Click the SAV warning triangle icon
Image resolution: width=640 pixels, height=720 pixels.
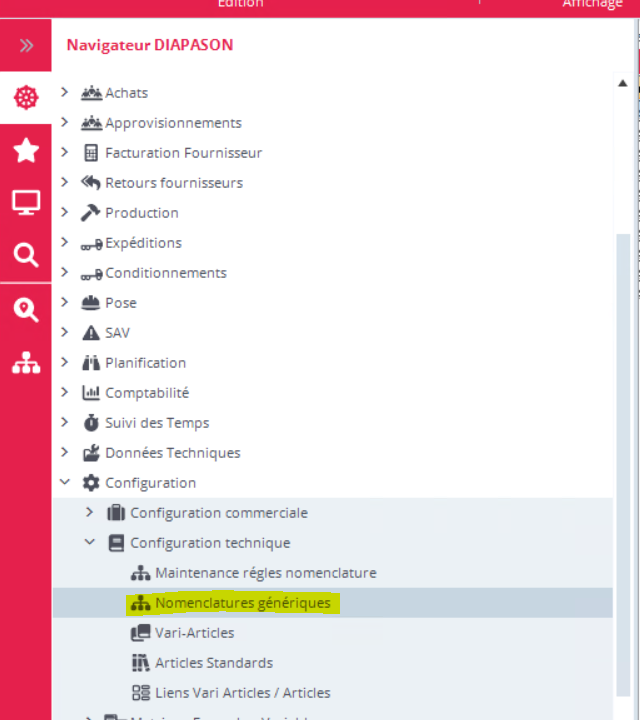pos(91,332)
